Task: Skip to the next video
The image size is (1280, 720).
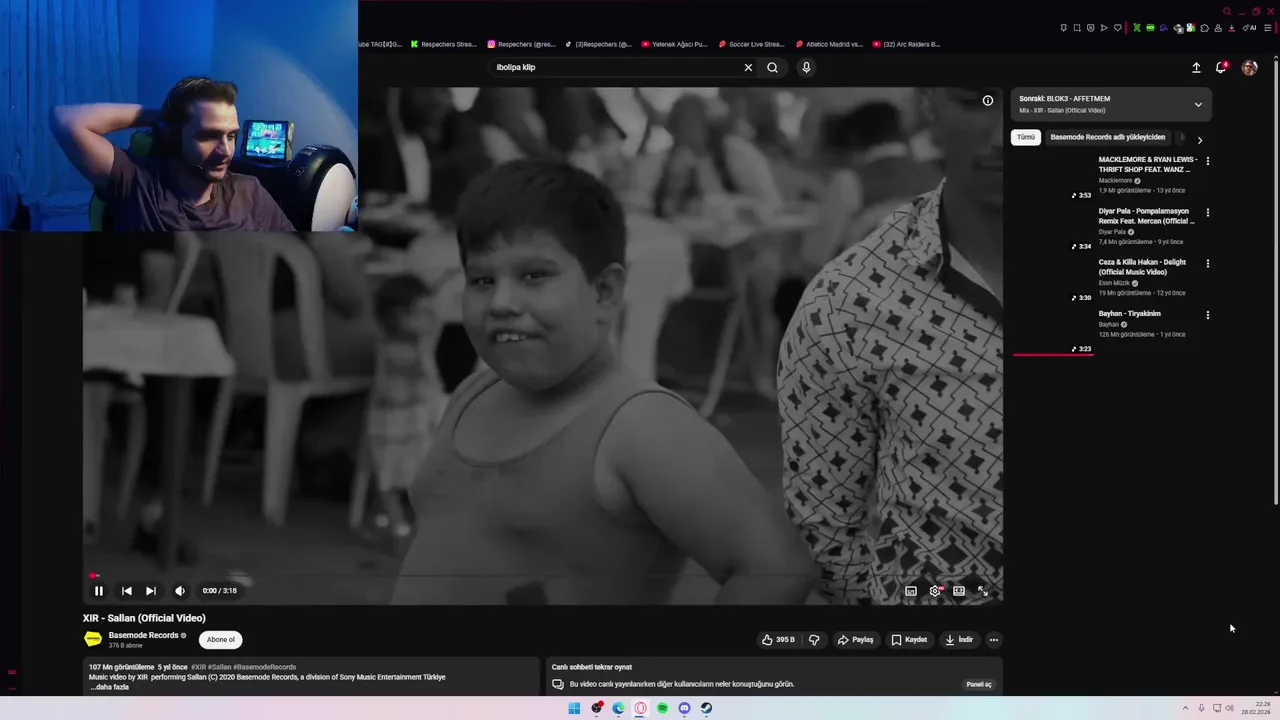Action: (x=150, y=591)
